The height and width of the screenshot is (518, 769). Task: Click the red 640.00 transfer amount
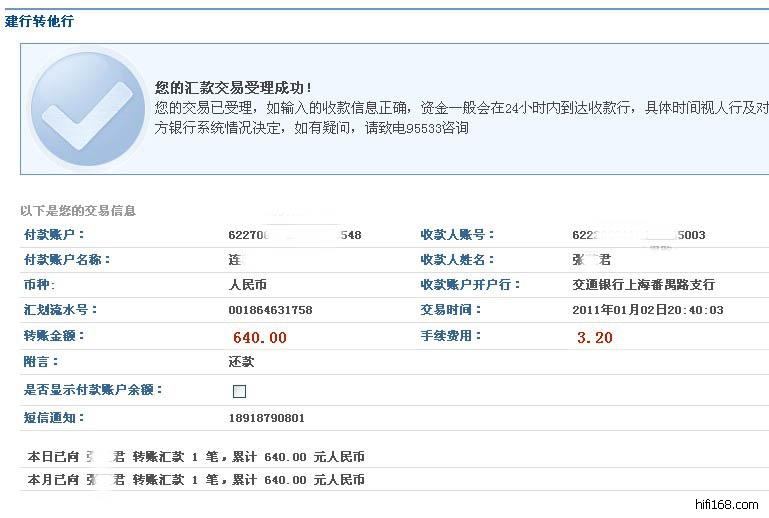coord(259,338)
